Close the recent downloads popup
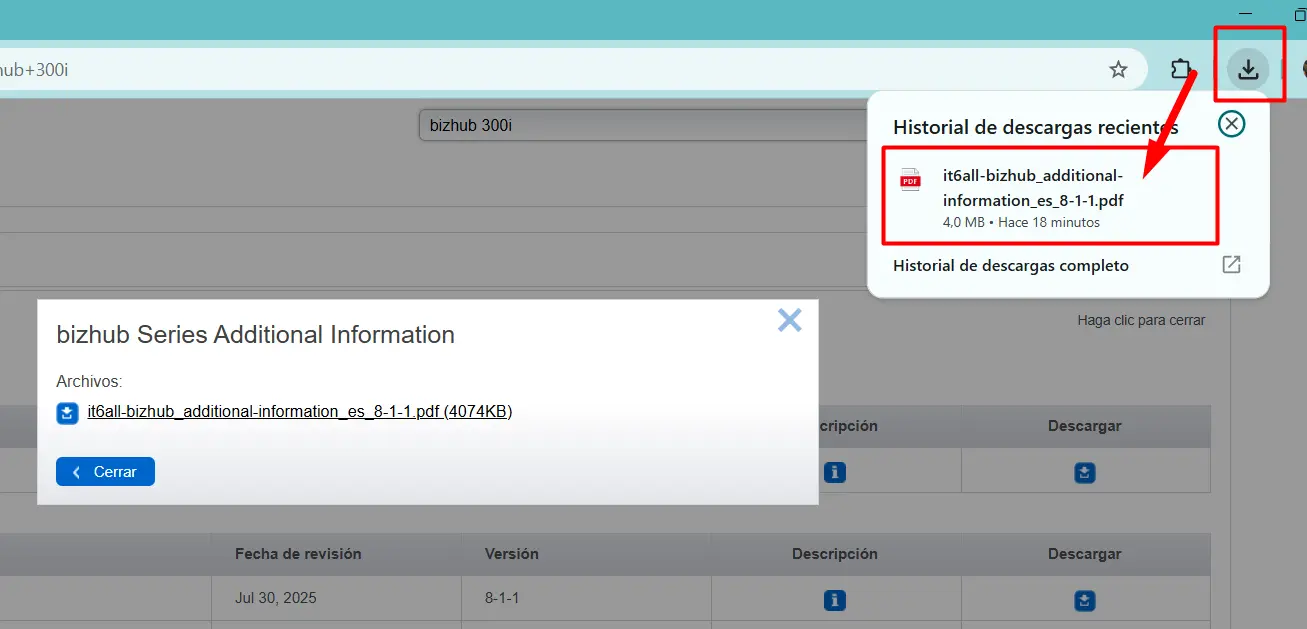The image size is (1307, 629). click(1232, 124)
